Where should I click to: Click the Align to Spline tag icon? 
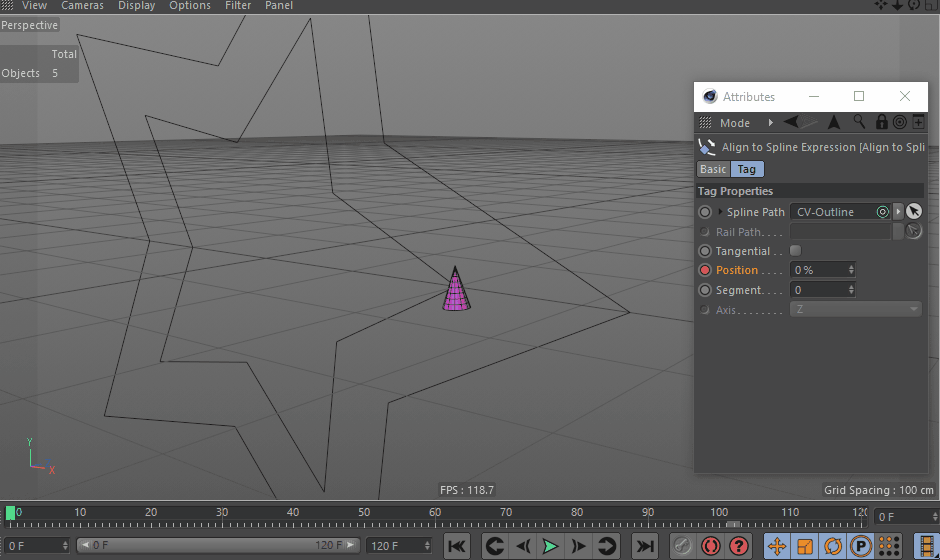[707, 147]
